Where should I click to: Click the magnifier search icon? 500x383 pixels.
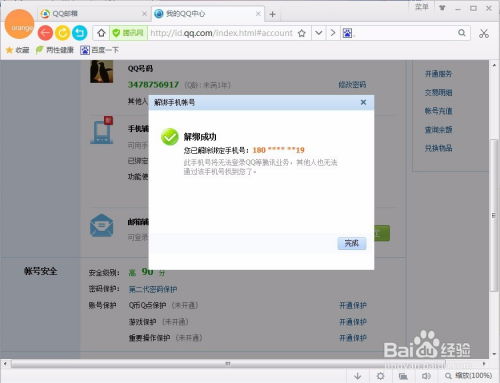pos(462,33)
